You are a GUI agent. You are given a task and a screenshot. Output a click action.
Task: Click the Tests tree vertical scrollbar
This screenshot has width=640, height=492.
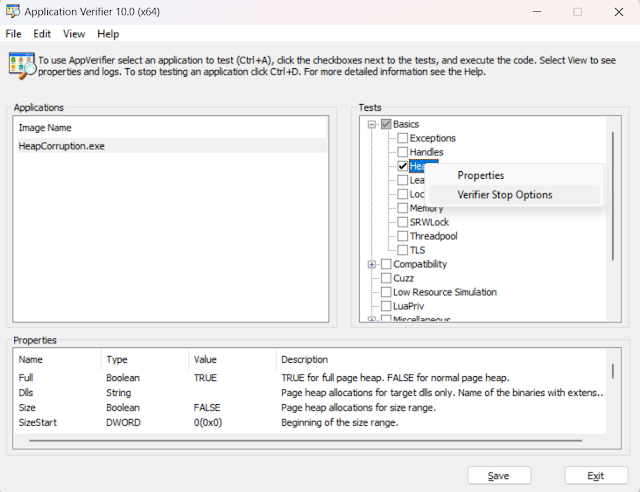613,196
